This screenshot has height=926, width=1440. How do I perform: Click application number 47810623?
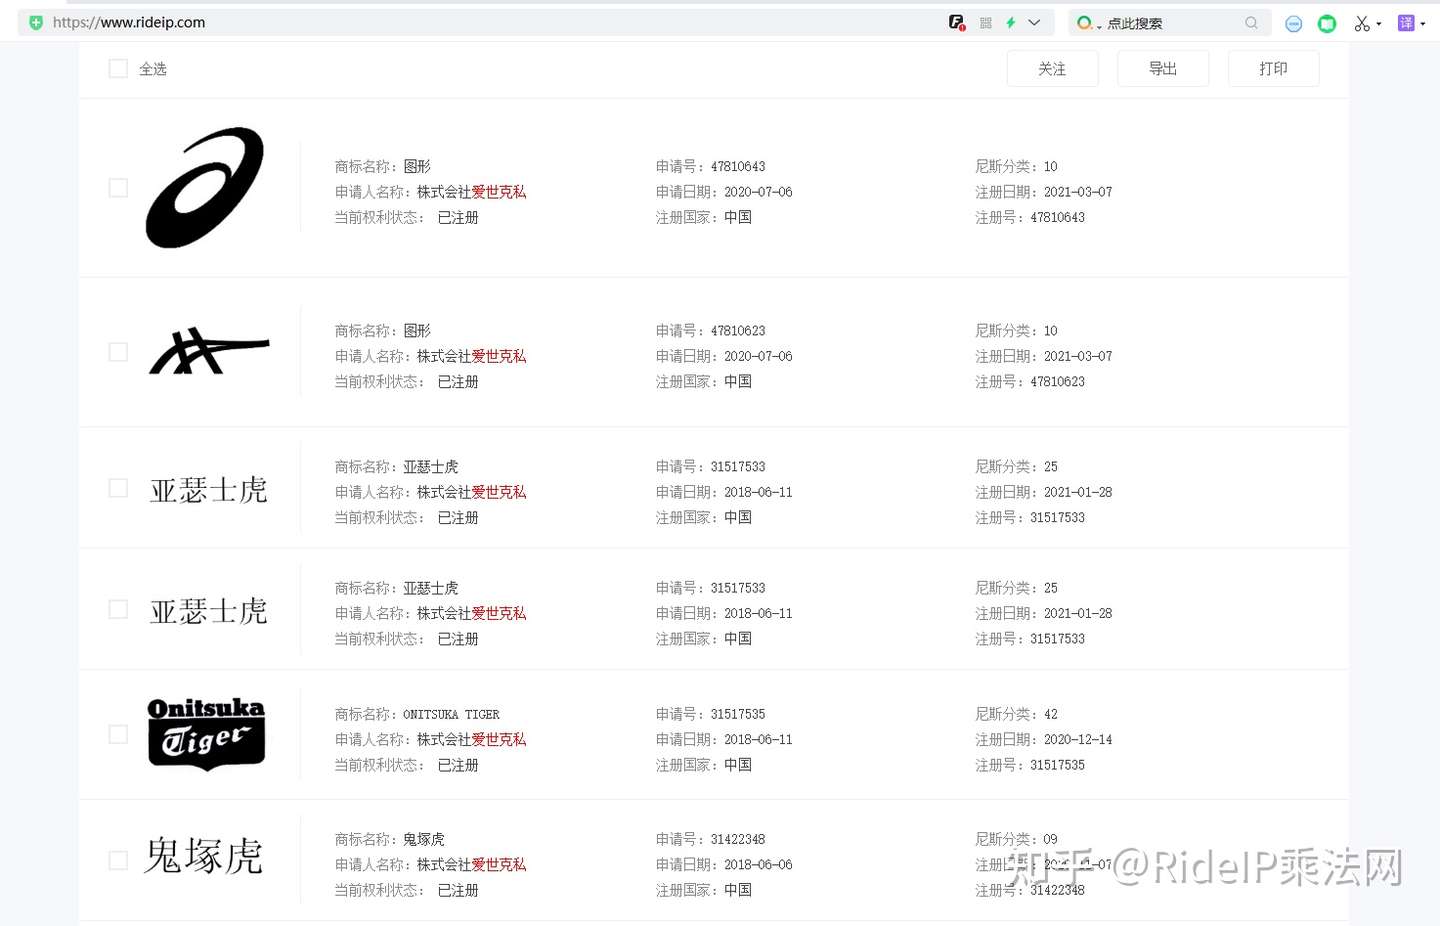point(738,331)
